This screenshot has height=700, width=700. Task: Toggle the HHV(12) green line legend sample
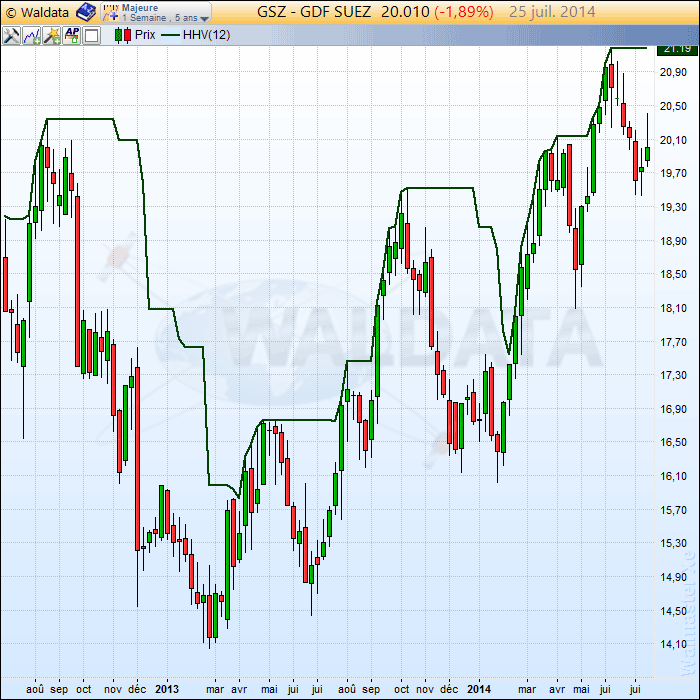166,35
